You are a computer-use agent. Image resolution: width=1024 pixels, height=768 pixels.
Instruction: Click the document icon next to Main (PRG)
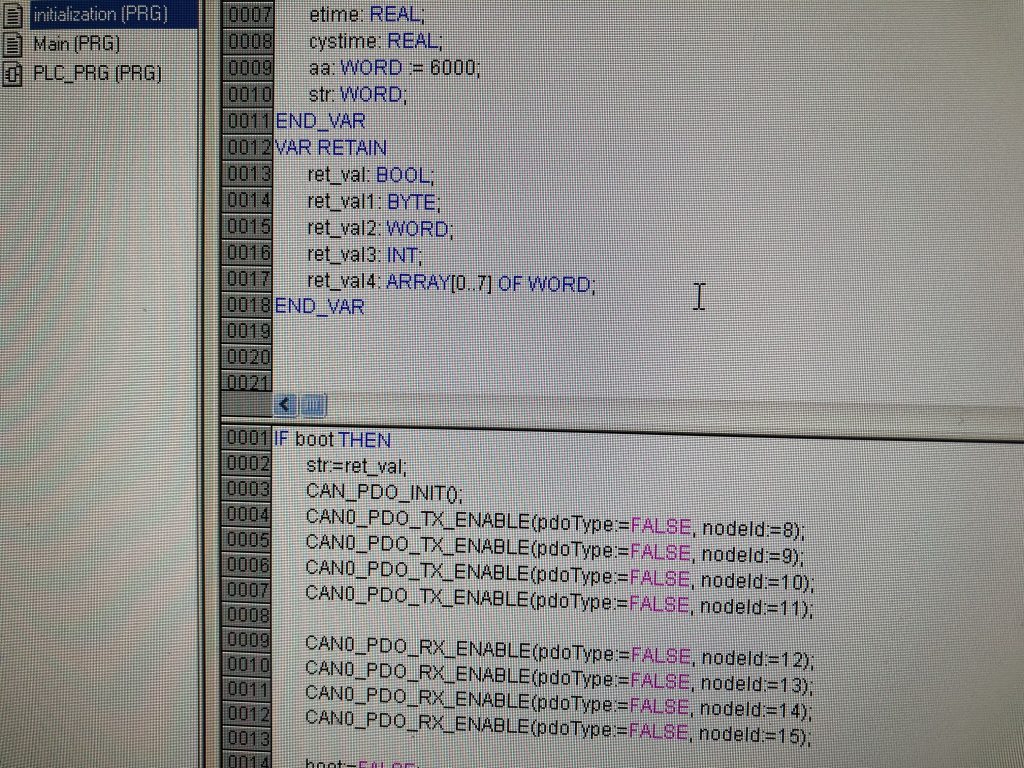(14, 44)
